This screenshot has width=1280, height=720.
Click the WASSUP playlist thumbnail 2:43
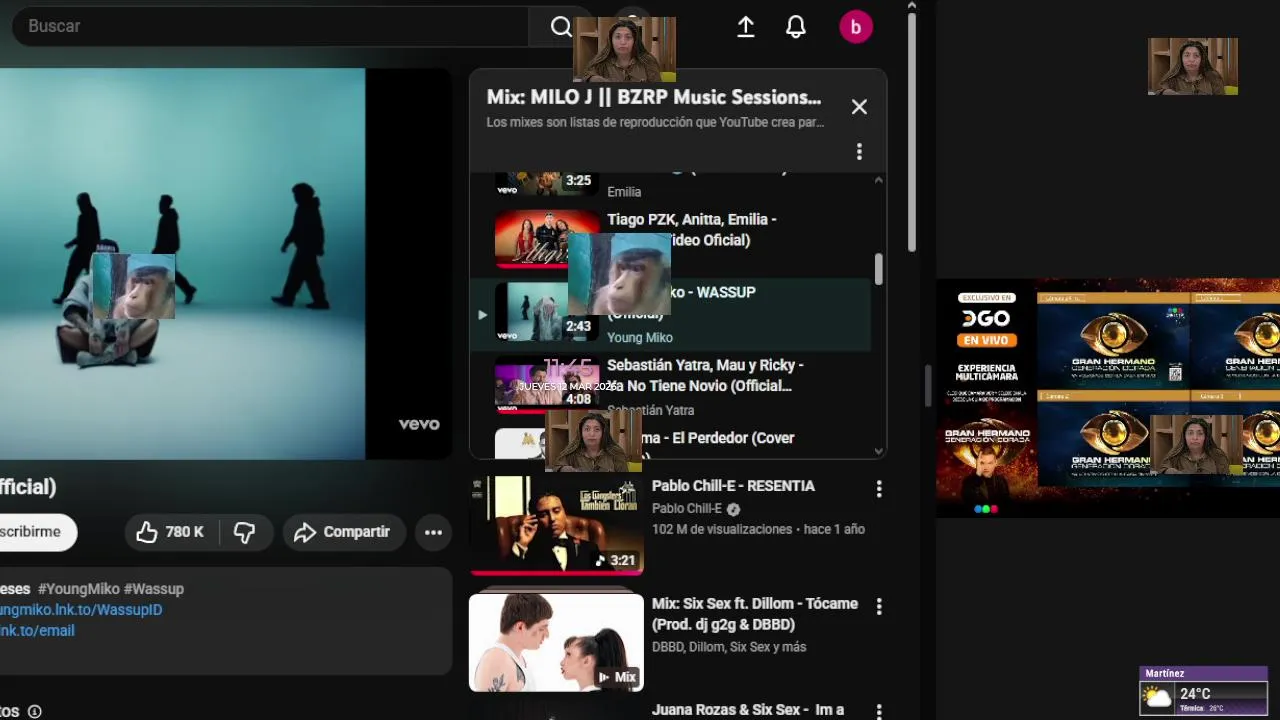545,312
